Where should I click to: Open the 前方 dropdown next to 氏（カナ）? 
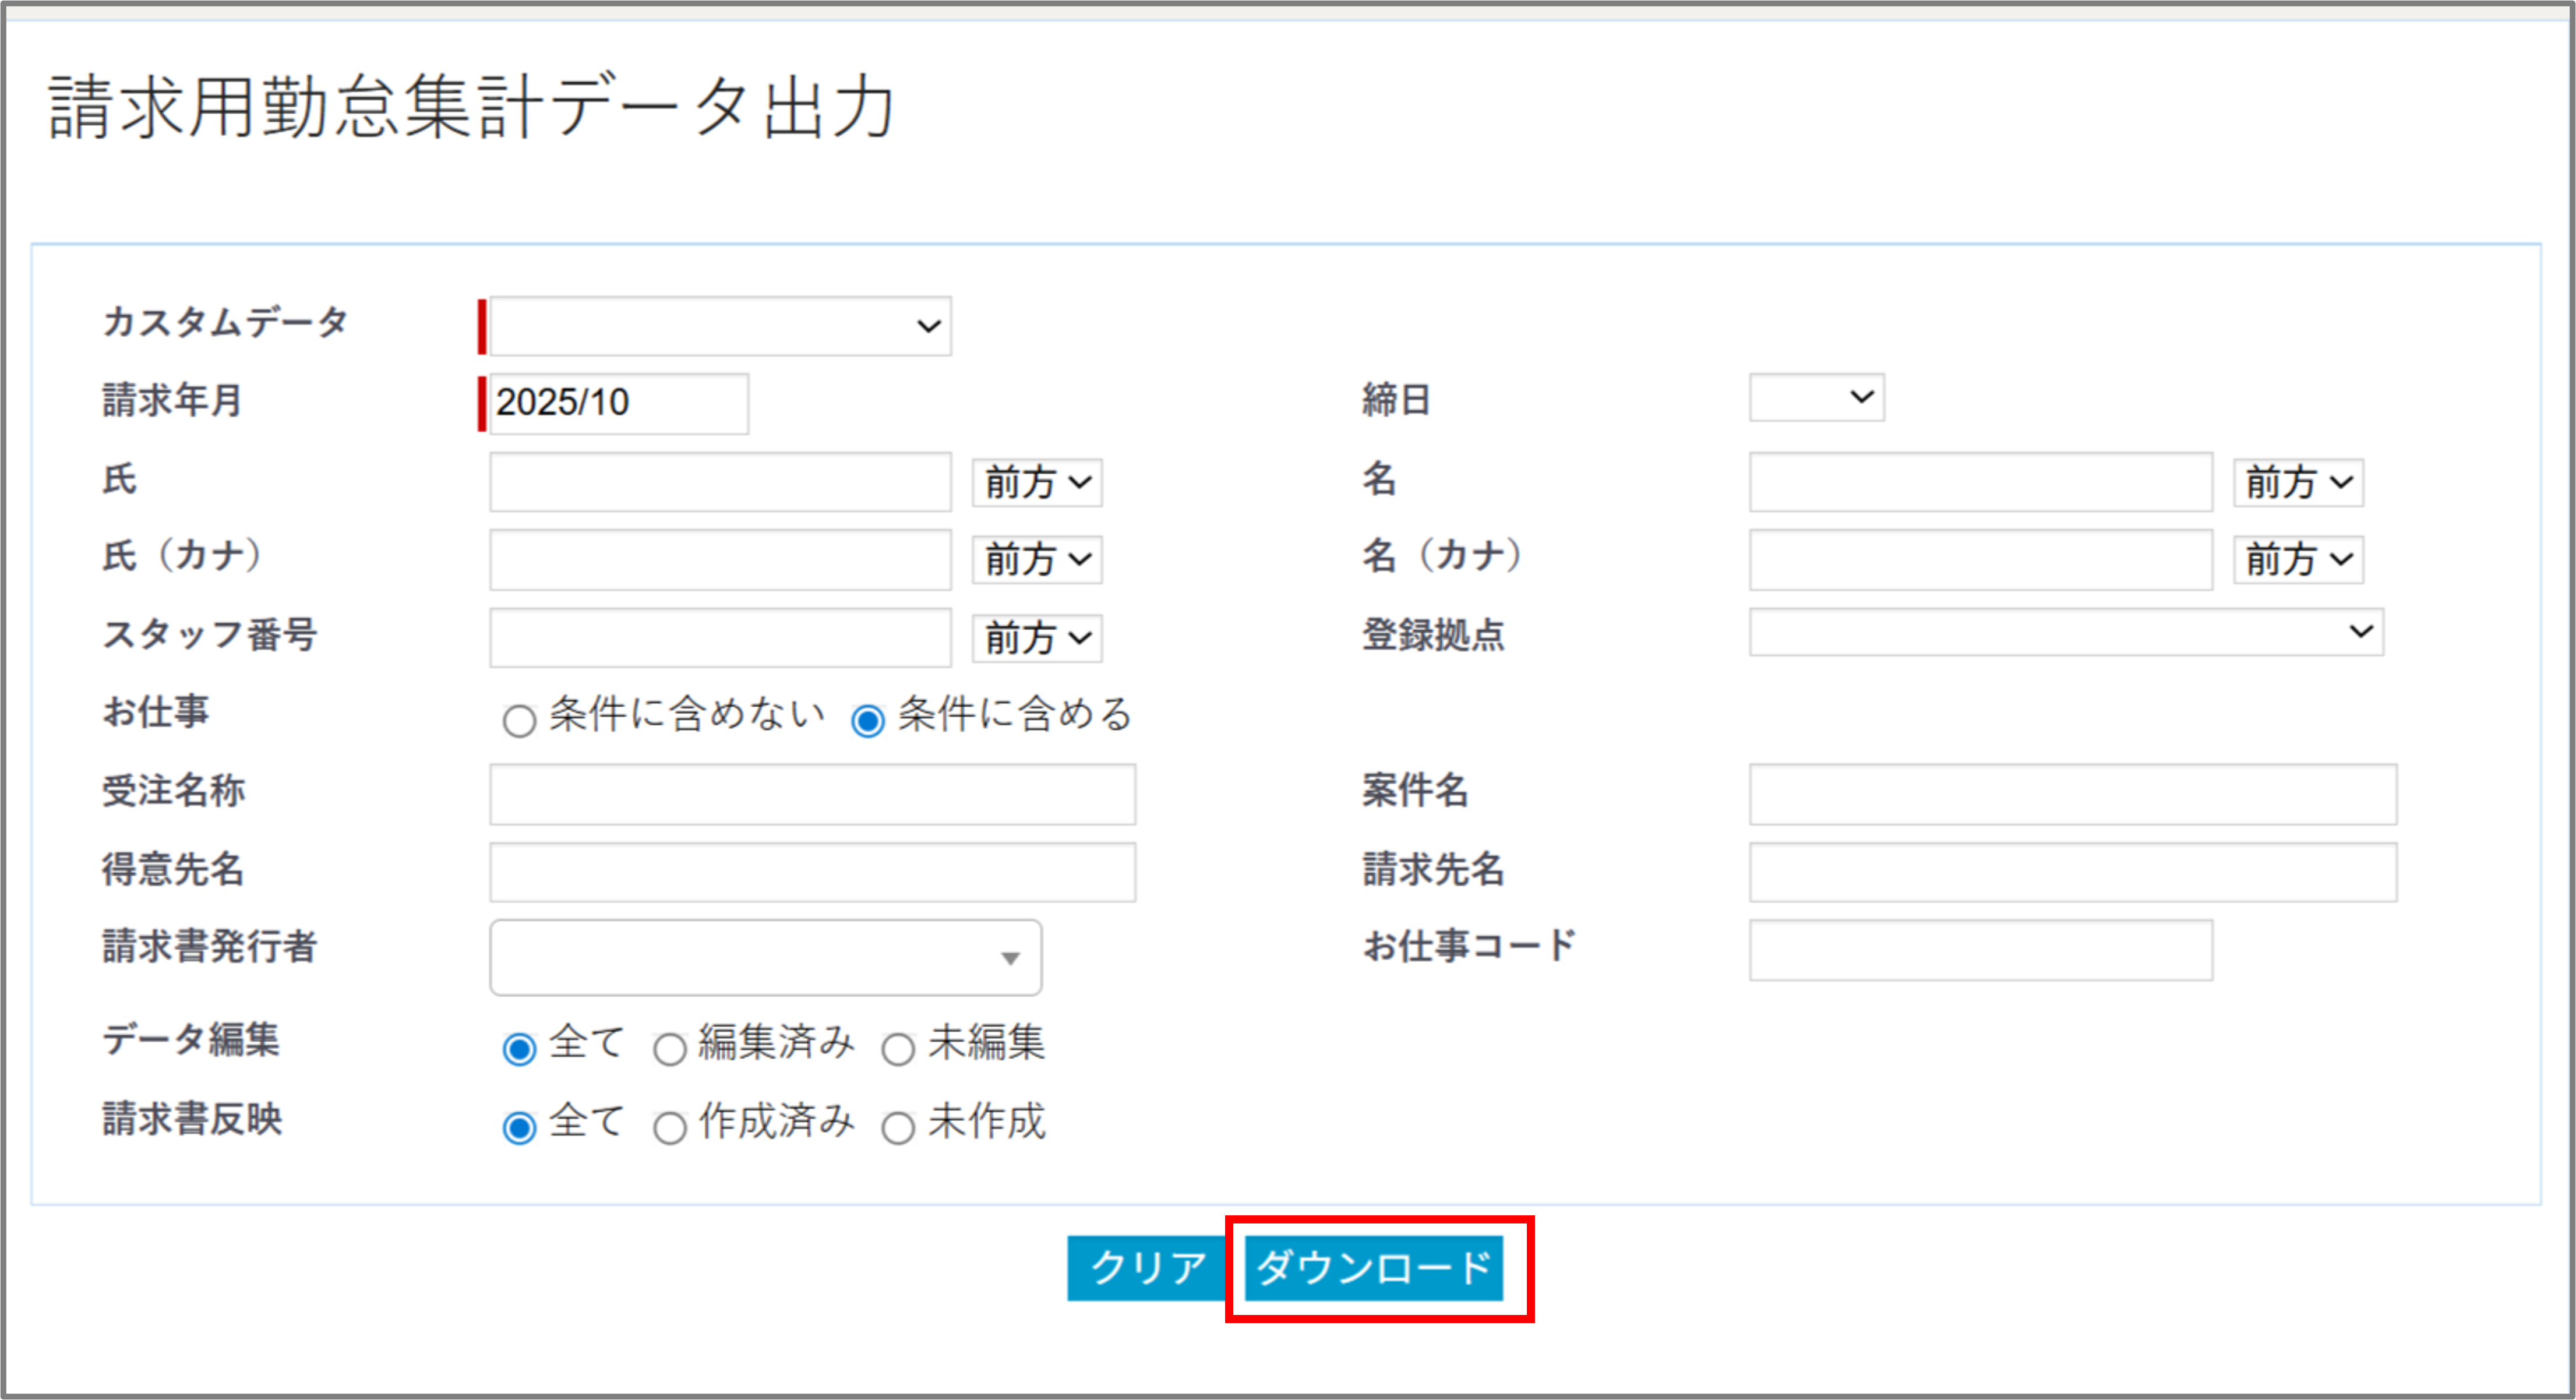[x=1037, y=560]
